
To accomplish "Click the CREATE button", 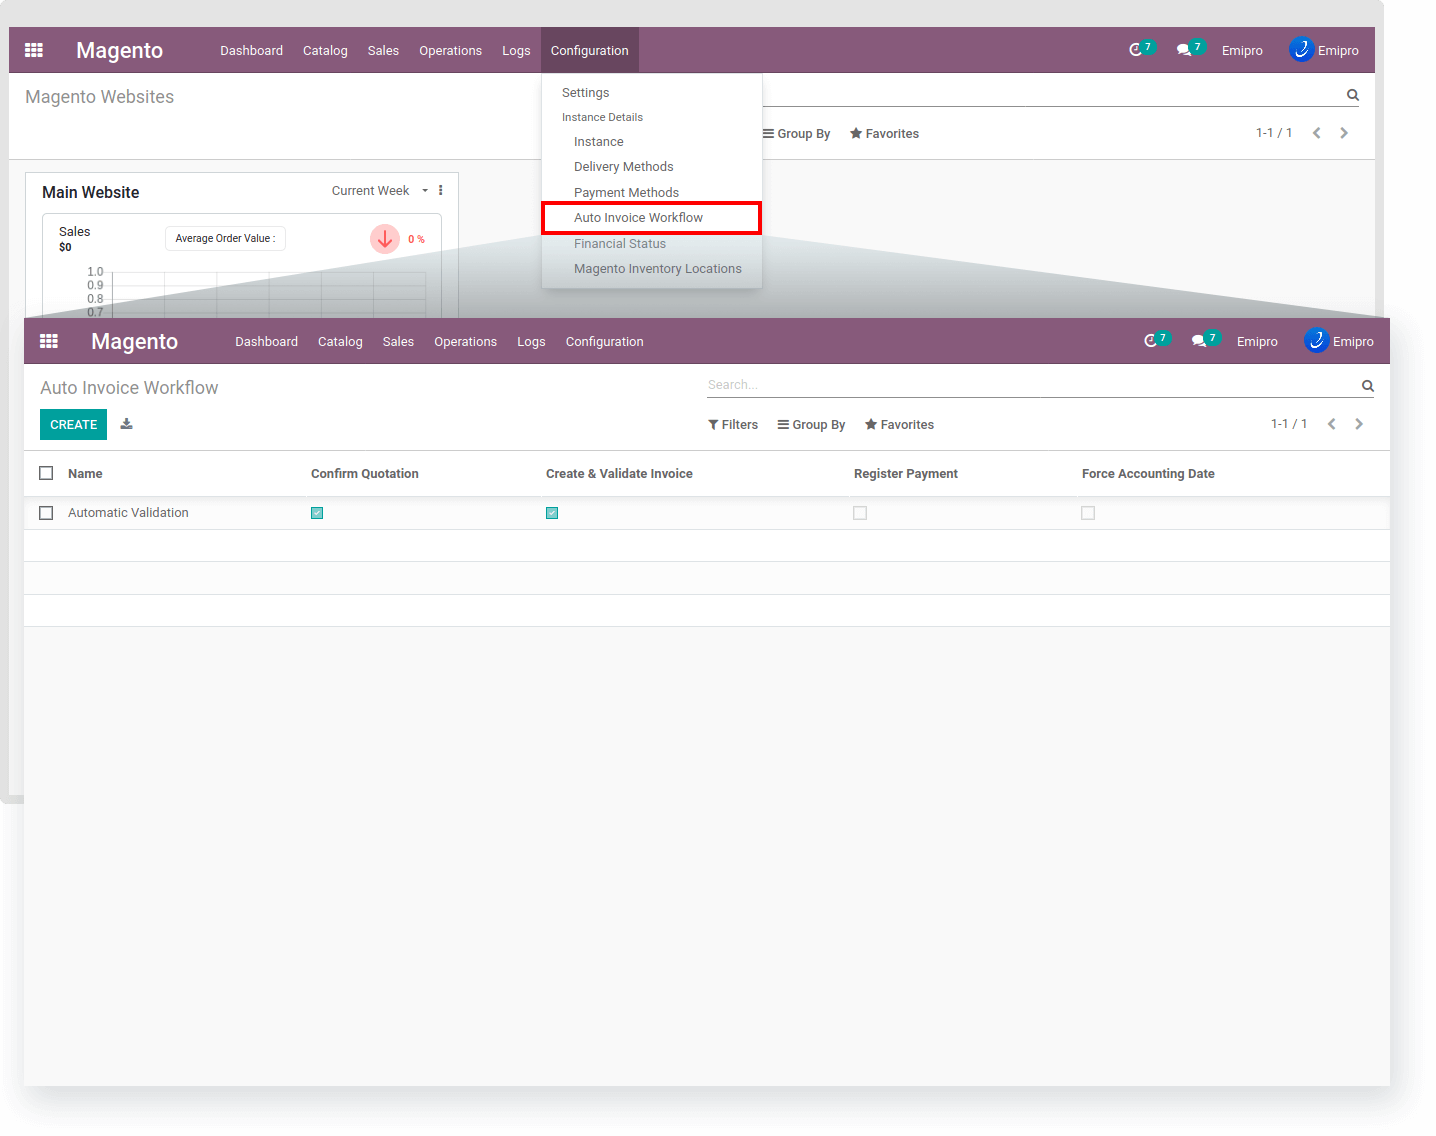I will (x=73, y=425).
